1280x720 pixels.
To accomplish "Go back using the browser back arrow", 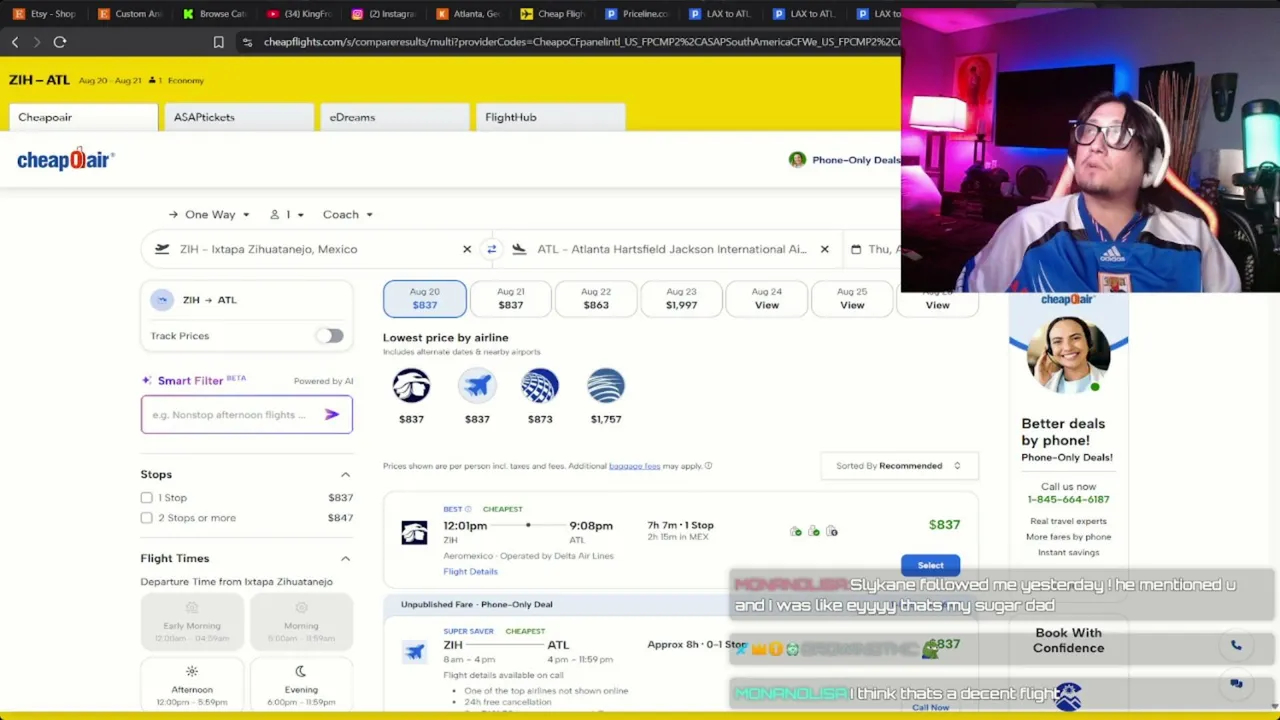I will (15, 42).
